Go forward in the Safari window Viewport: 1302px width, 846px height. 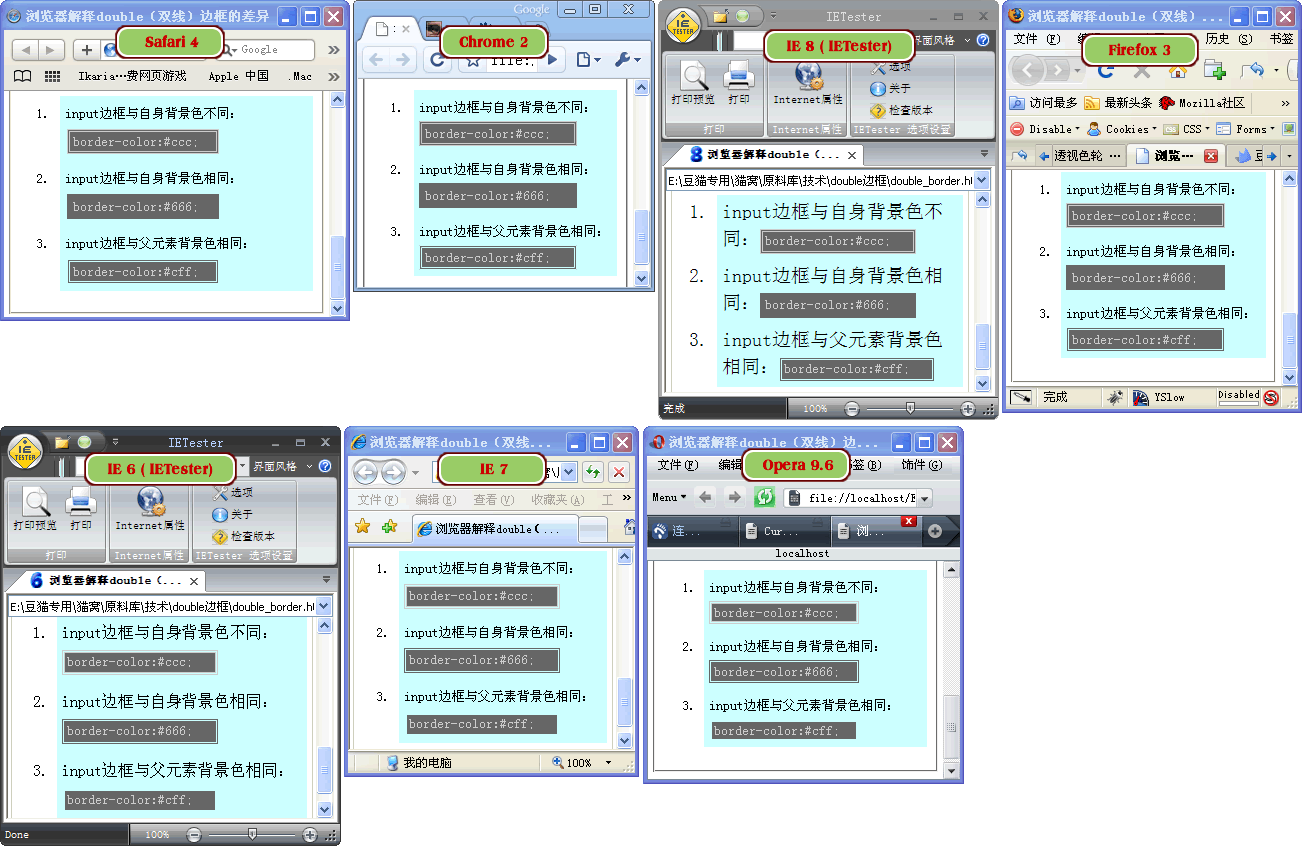click(x=52, y=50)
